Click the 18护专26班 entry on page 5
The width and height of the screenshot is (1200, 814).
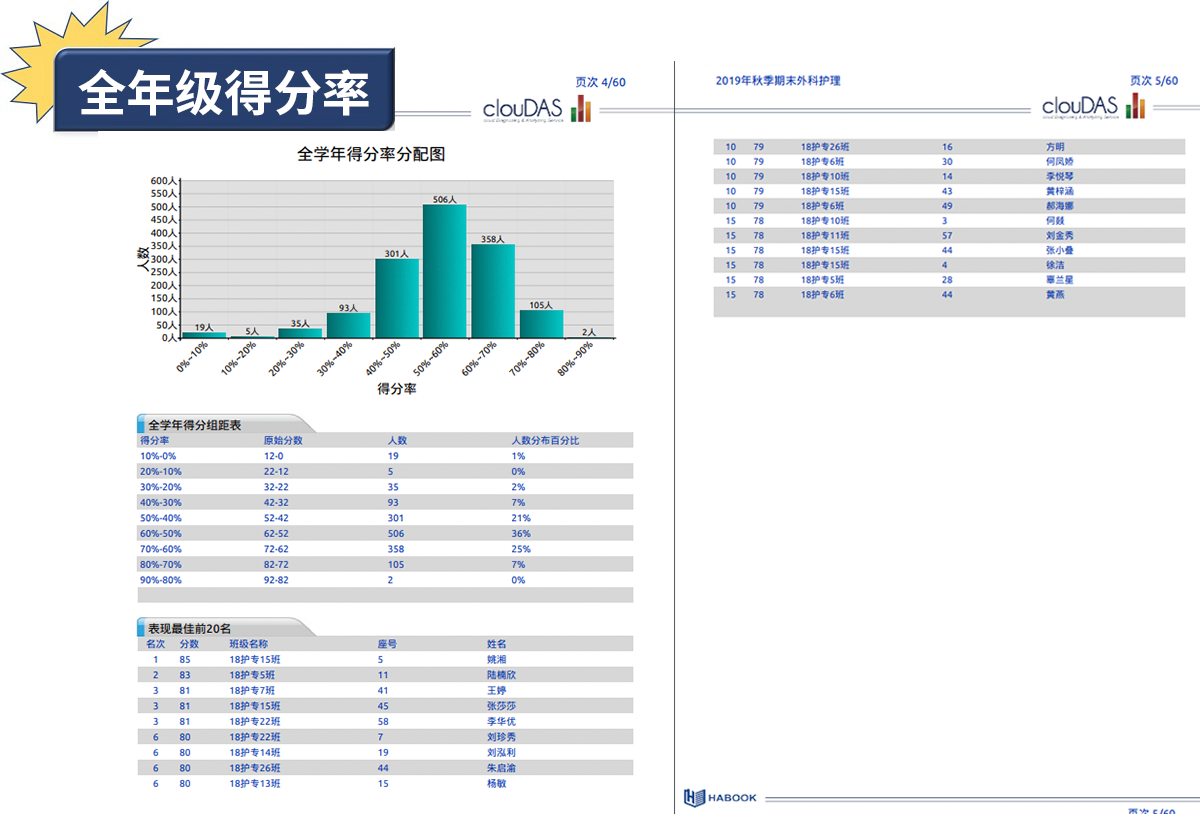coord(824,147)
